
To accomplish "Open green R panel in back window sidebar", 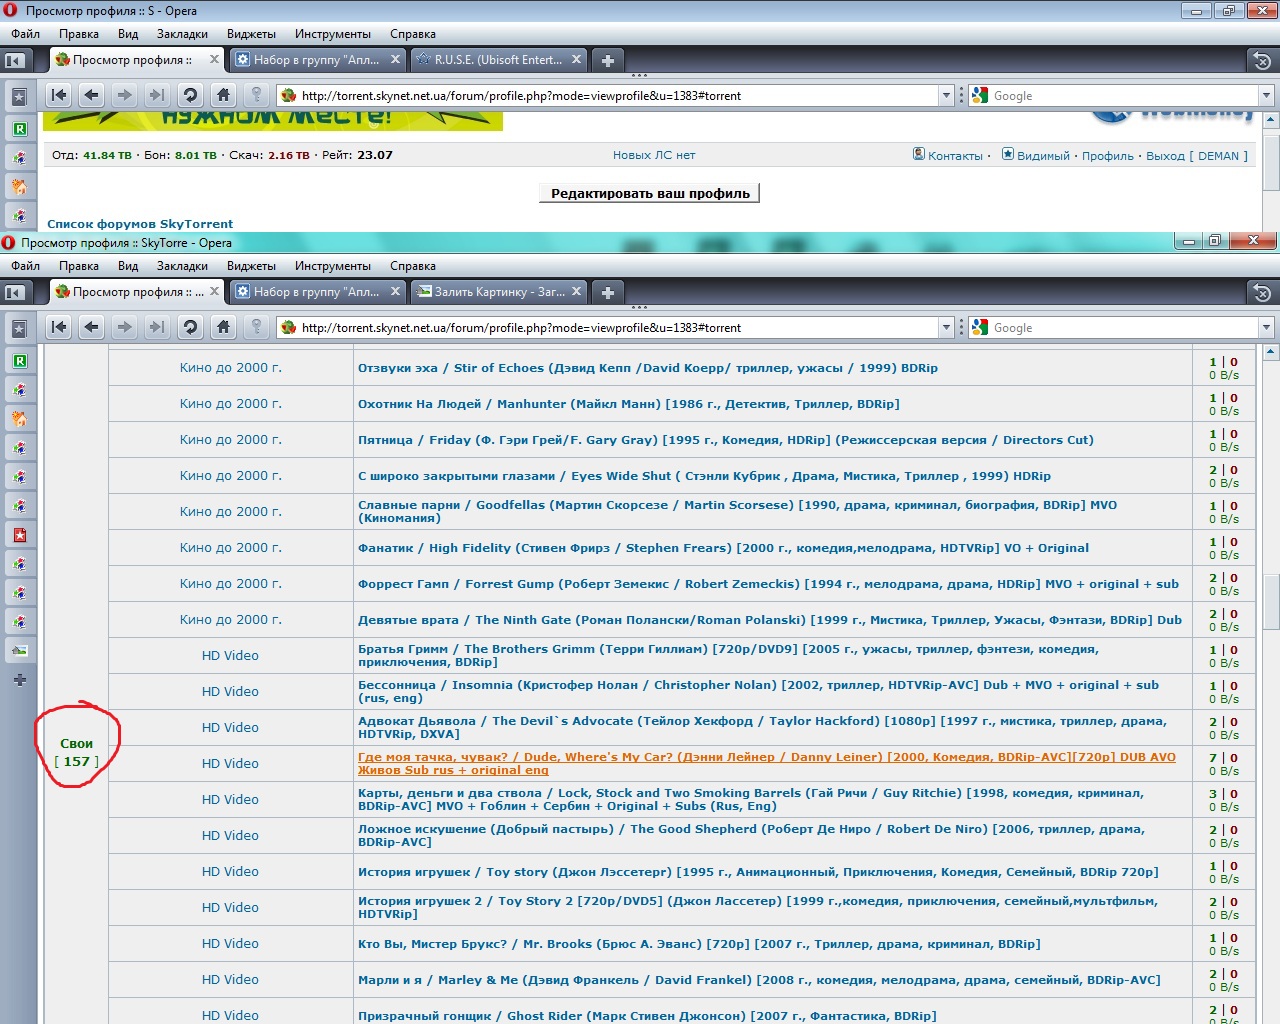I will coord(19,128).
